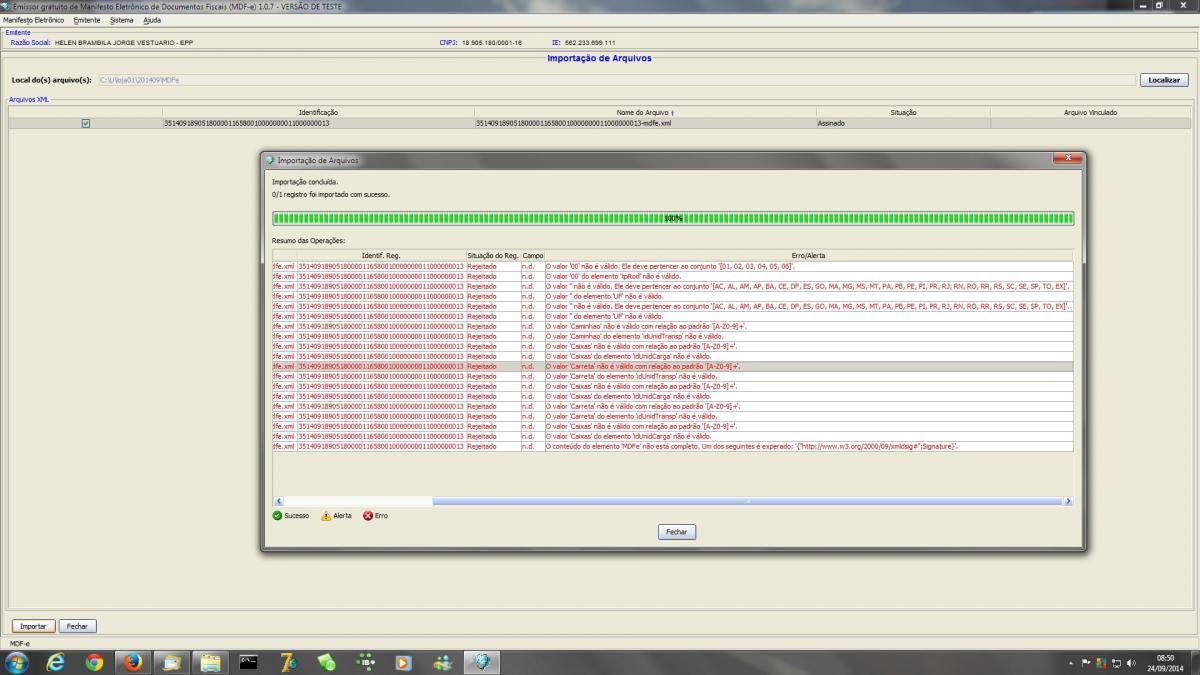Click Fechar next to Importar
The height and width of the screenshot is (675, 1200).
click(x=77, y=626)
